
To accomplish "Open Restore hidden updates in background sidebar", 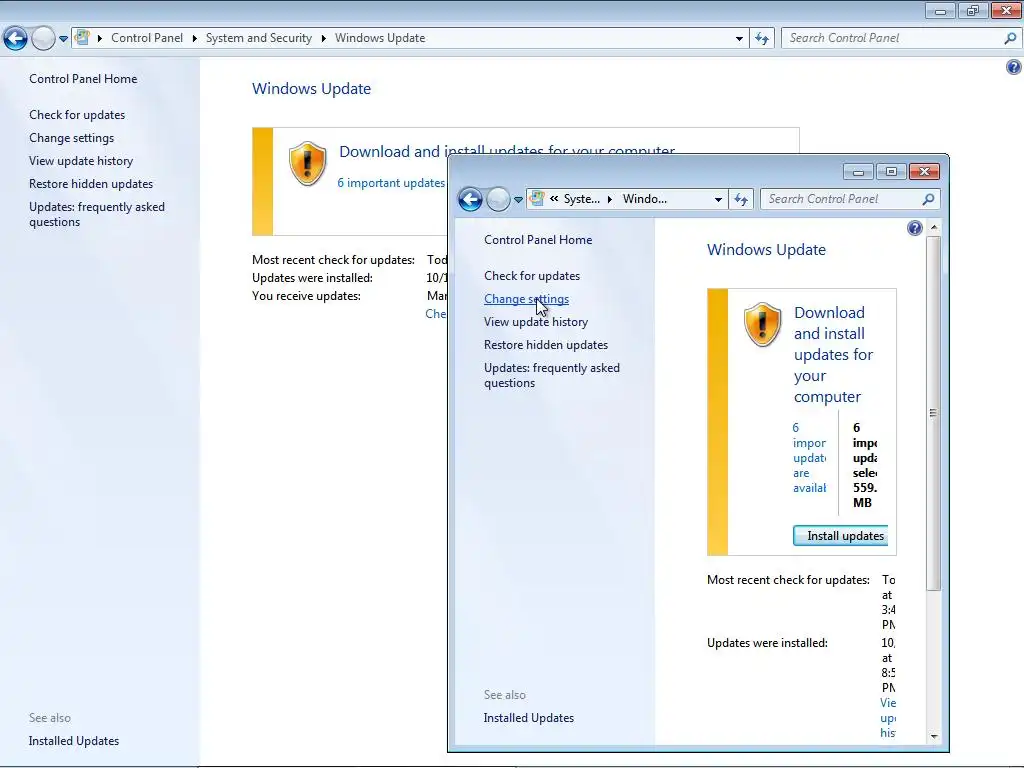I will tap(91, 184).
